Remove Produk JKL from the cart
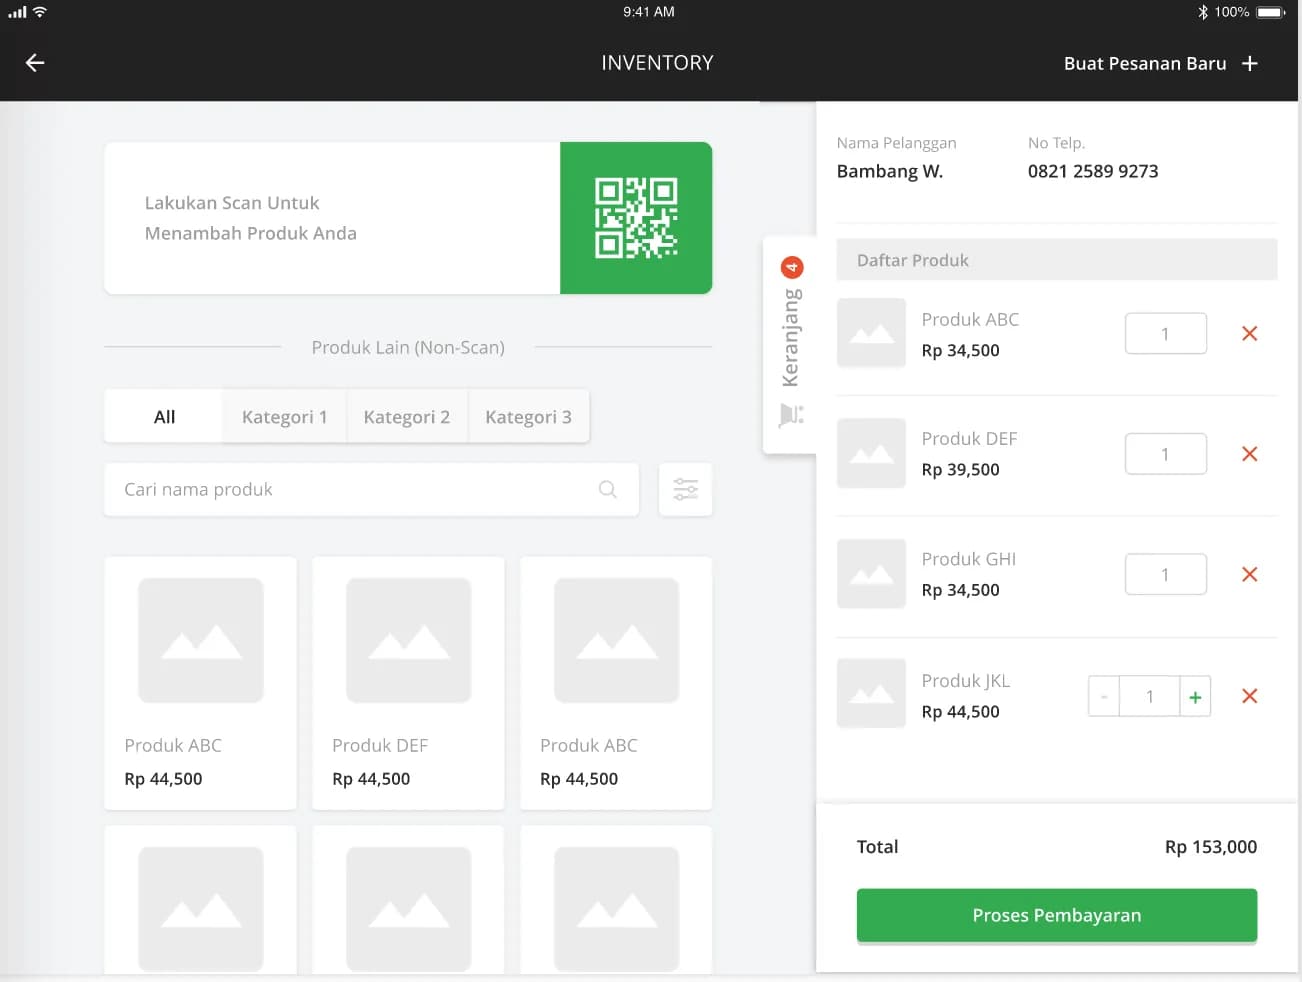The width and height of the screenshot is (1302, 982). coord(1249,696)
